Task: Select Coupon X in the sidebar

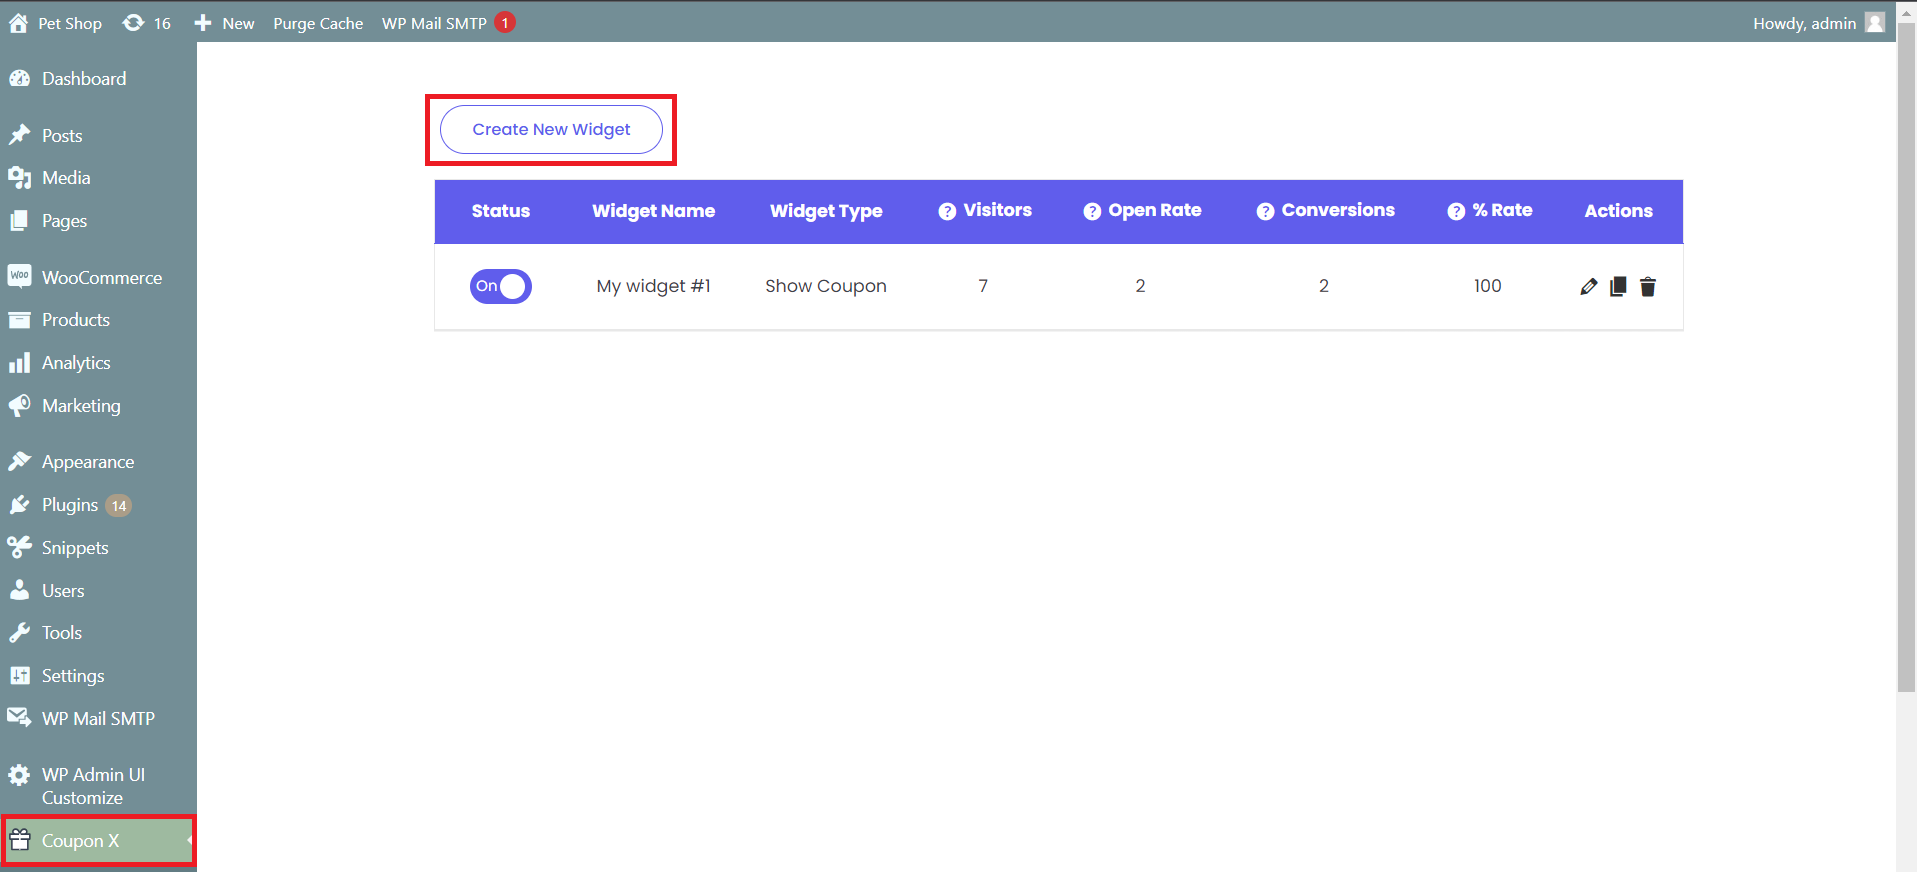Action: pos(98,841)
